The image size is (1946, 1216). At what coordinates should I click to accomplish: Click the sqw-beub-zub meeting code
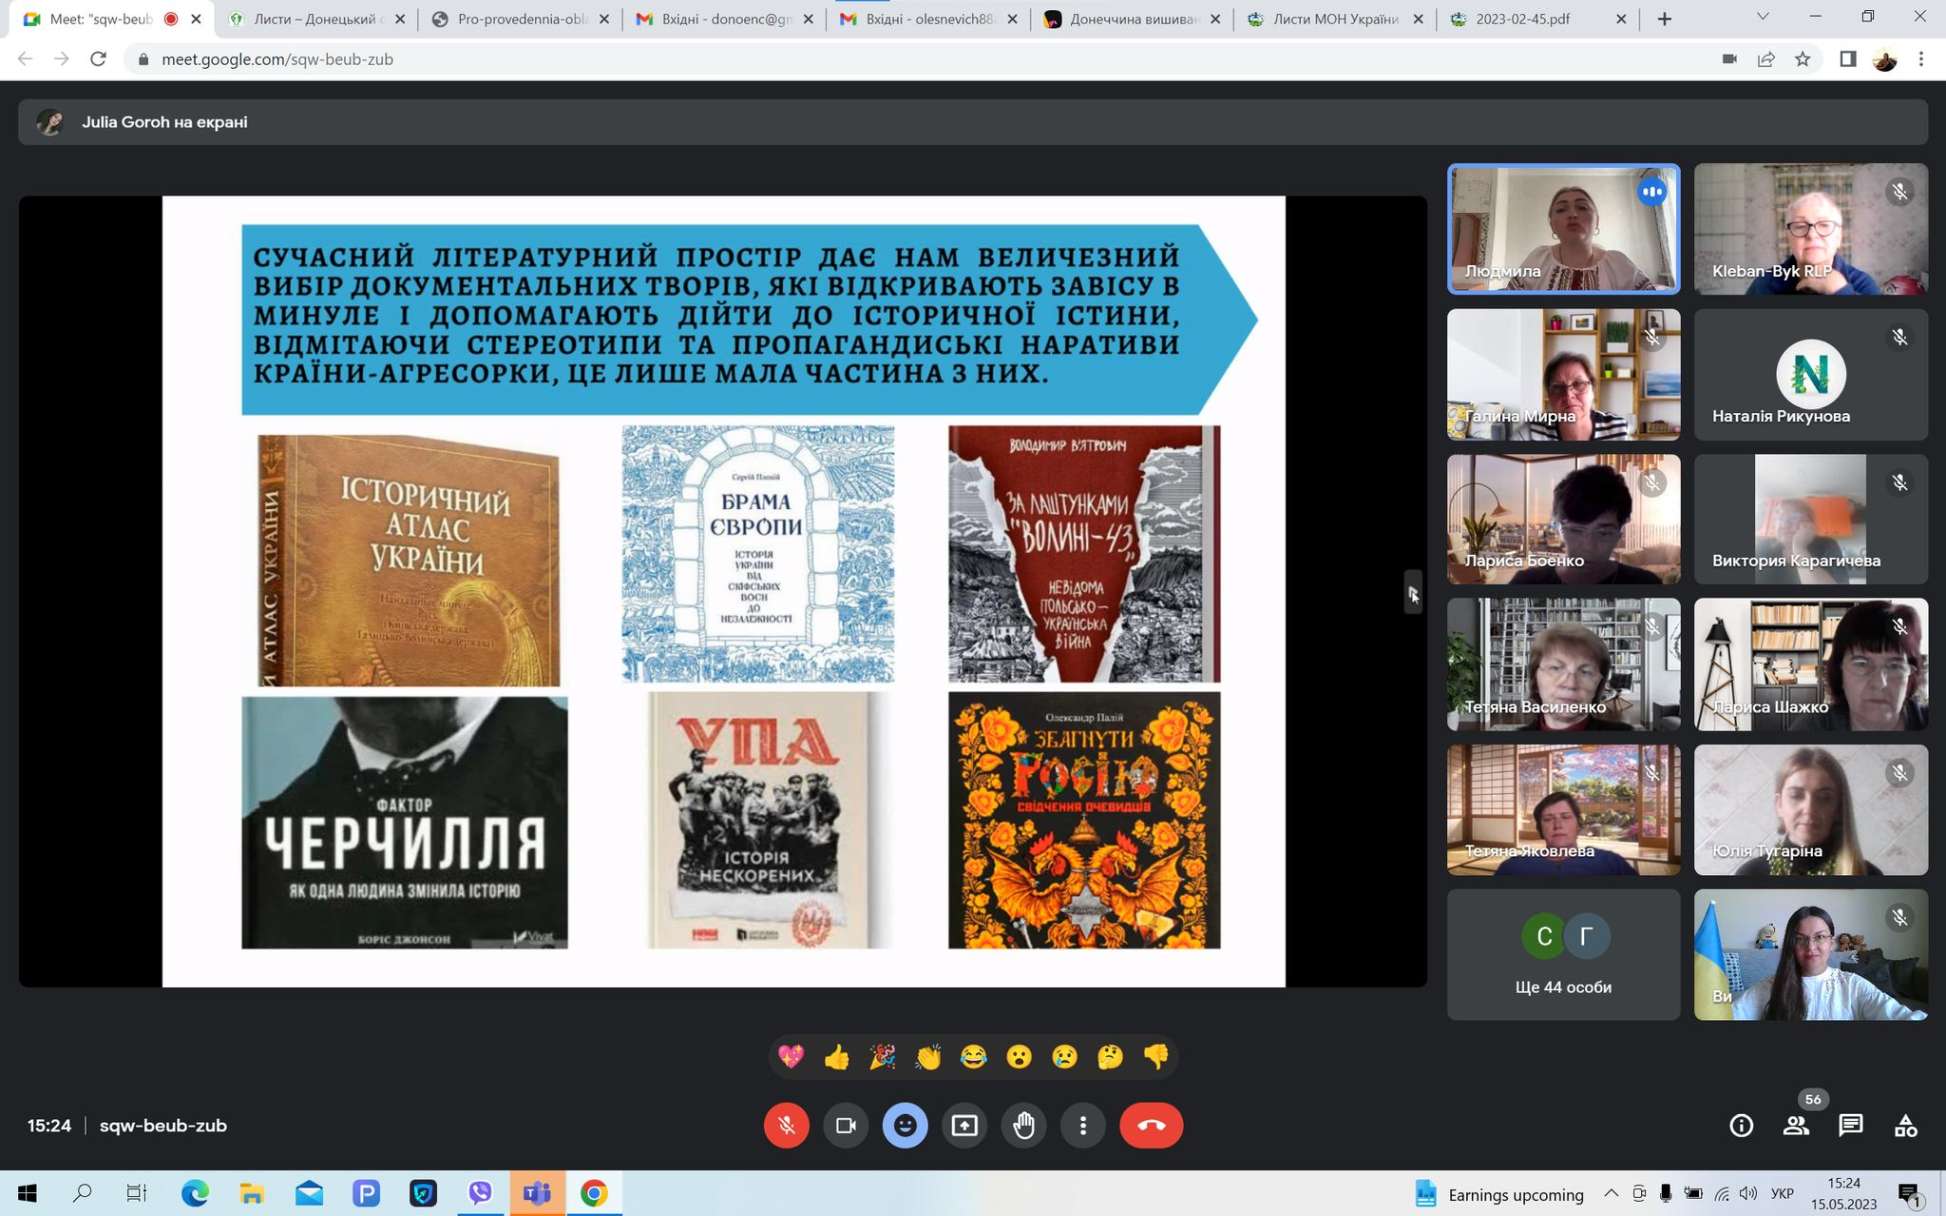coord(163,1125)
